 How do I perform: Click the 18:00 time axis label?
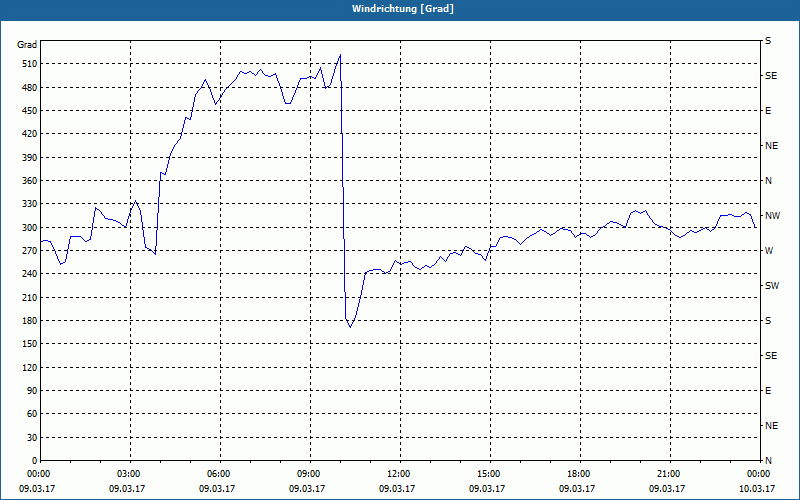tap(580, 474)
